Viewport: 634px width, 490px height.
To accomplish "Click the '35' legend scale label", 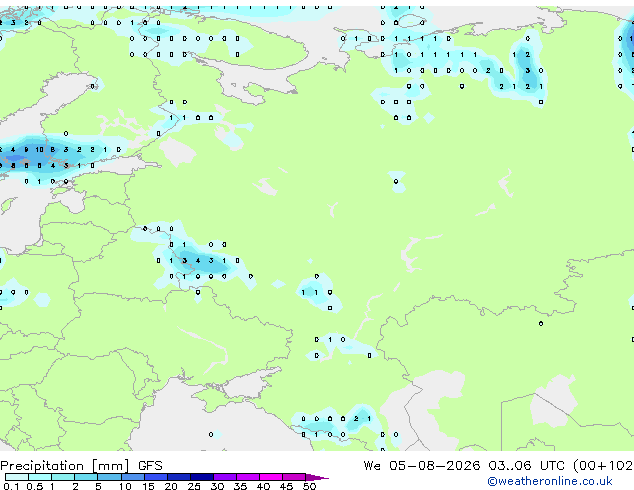I will coord(240,486).
